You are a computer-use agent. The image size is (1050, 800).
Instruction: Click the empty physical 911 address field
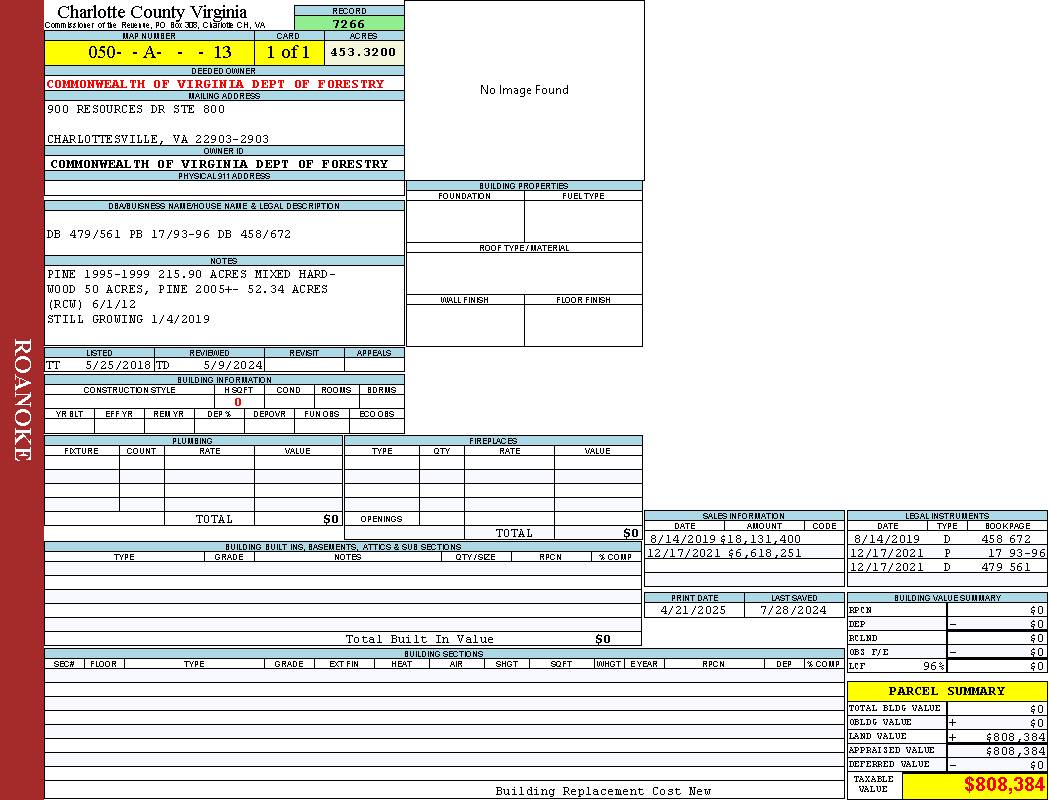pyautogui.click(x=224, y=188)
